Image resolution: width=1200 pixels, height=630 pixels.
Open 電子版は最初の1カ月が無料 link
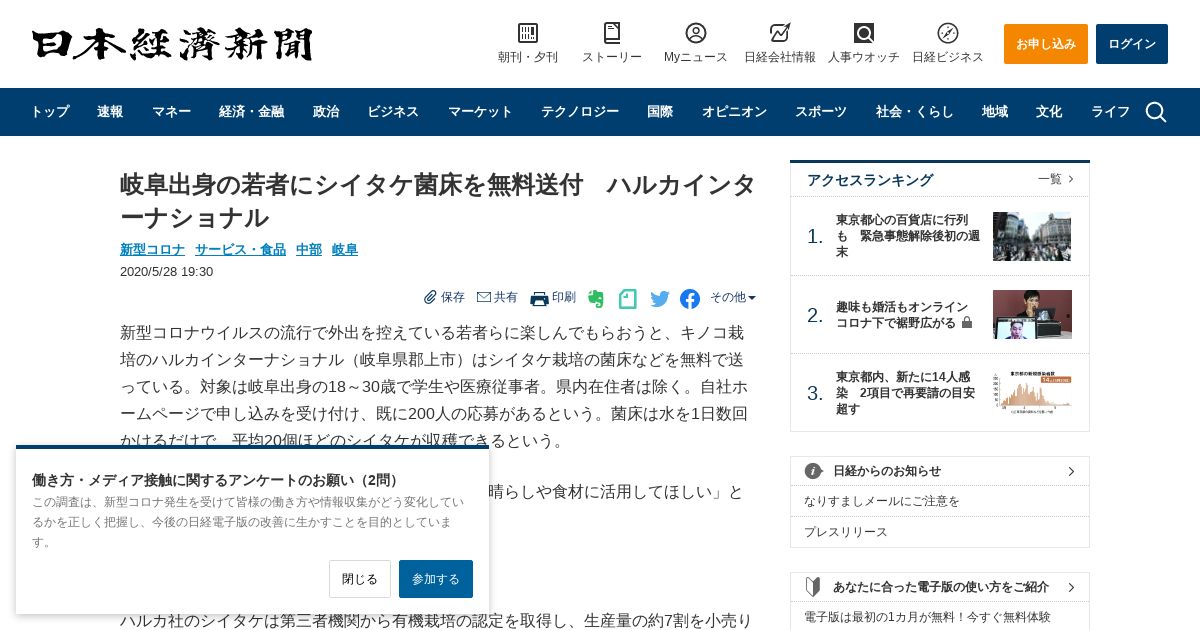pos(927,617)
